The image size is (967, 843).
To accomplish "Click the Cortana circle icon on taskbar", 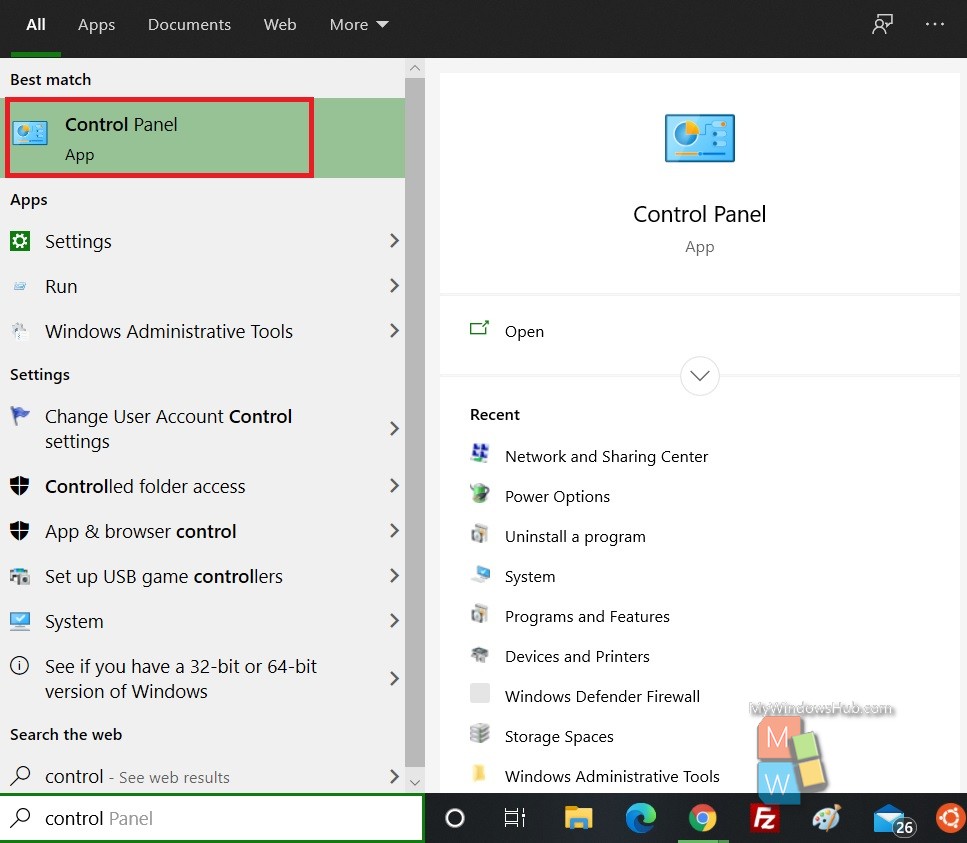I will [455, 818].
